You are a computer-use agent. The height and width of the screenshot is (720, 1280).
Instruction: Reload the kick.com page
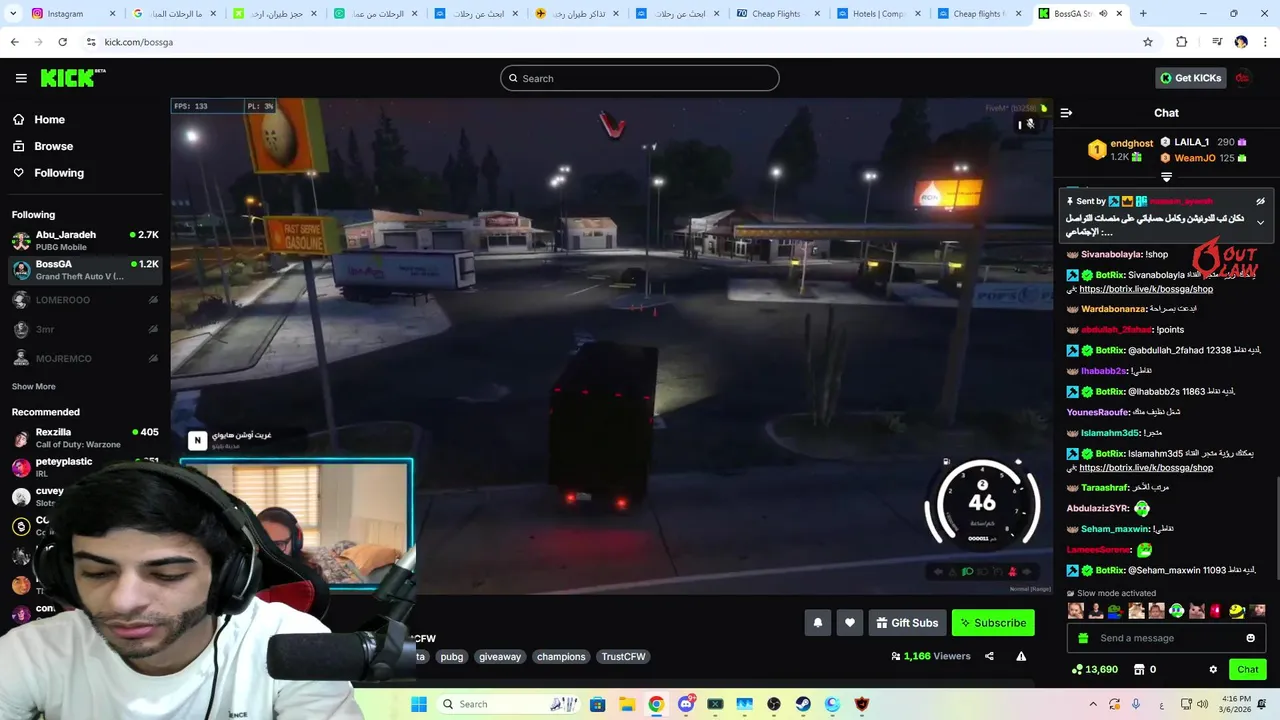(62, 42)
